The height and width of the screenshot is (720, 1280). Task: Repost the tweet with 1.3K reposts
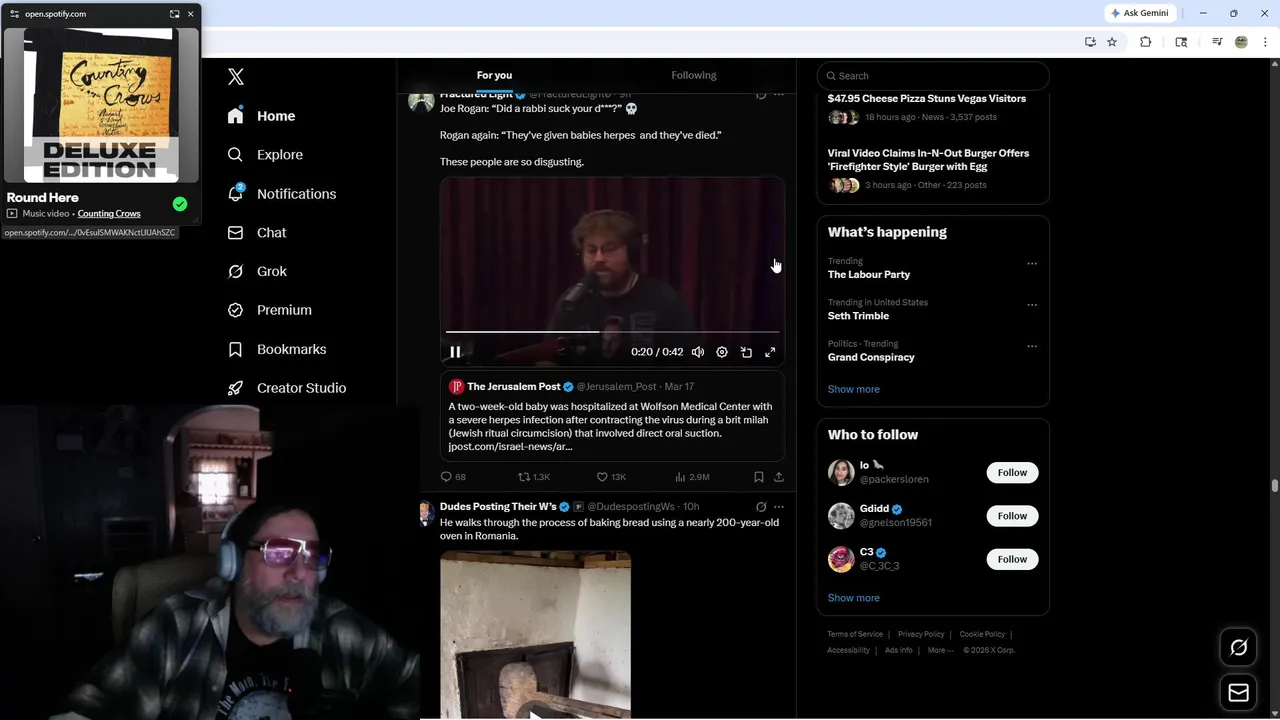coord(534,477)
